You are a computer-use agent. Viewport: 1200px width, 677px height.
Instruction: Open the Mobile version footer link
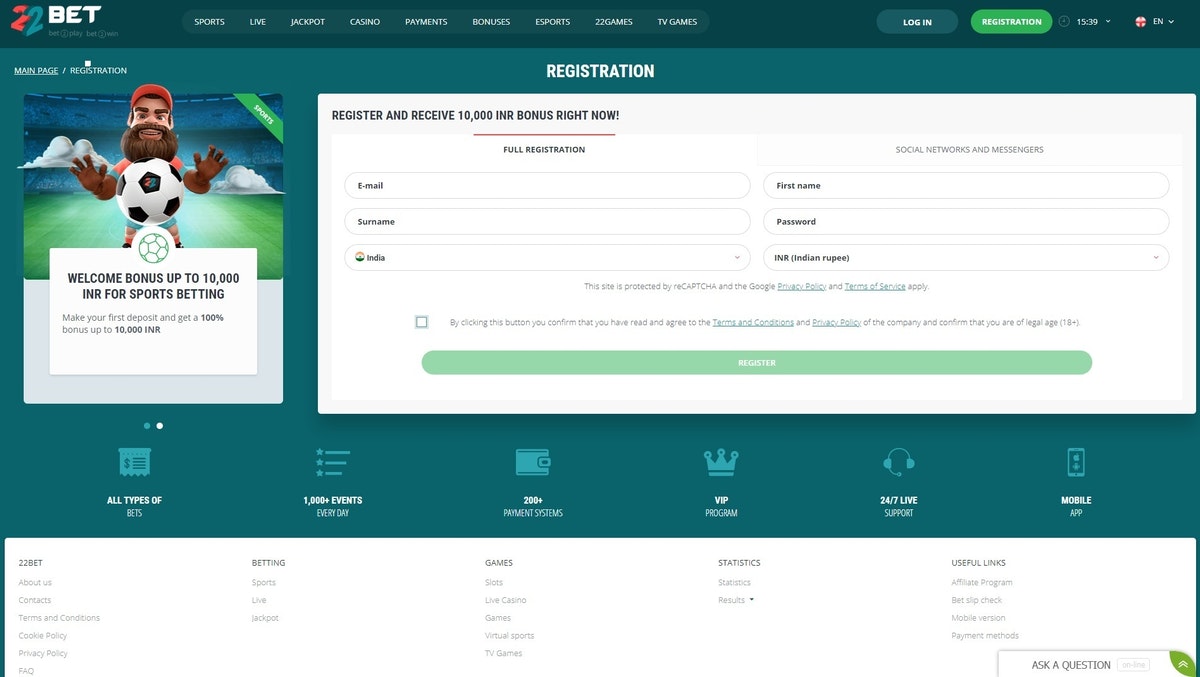[979, 618]
